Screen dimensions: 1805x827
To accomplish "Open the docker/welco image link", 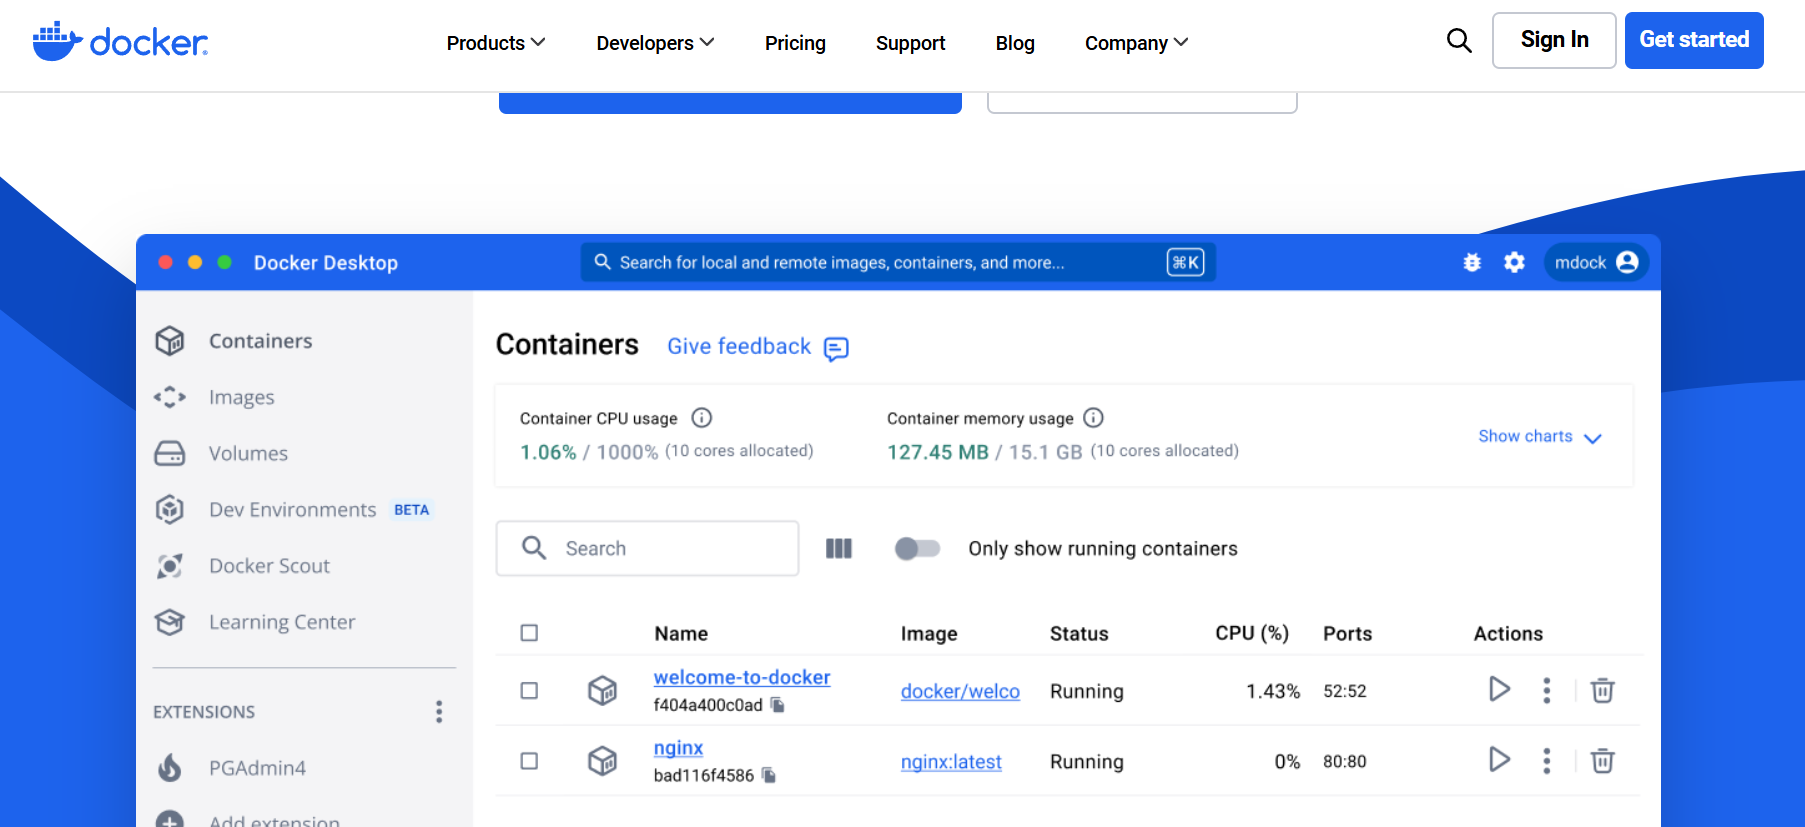I will 960,691.
